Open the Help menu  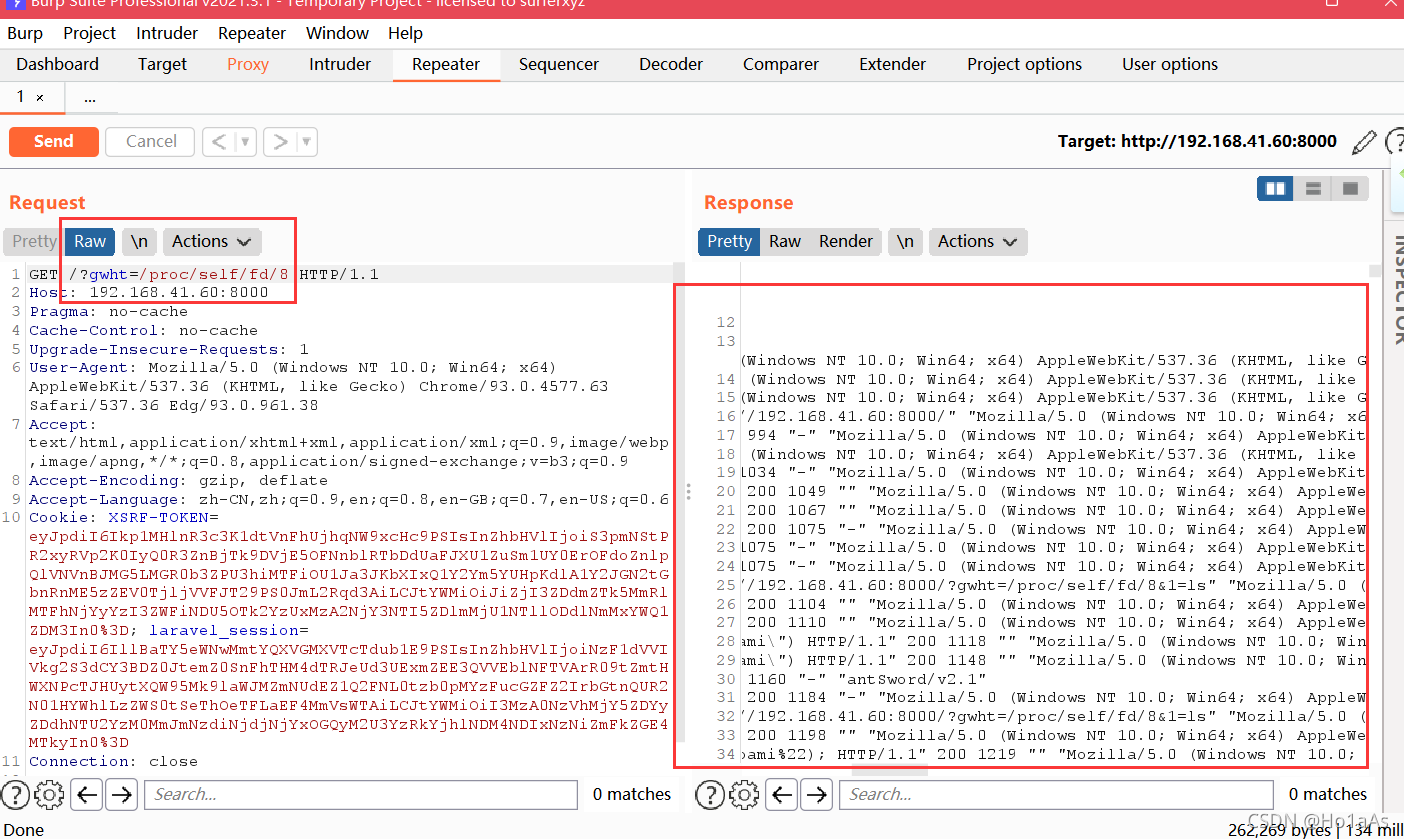pyautogui.click(x=405, y=33)
